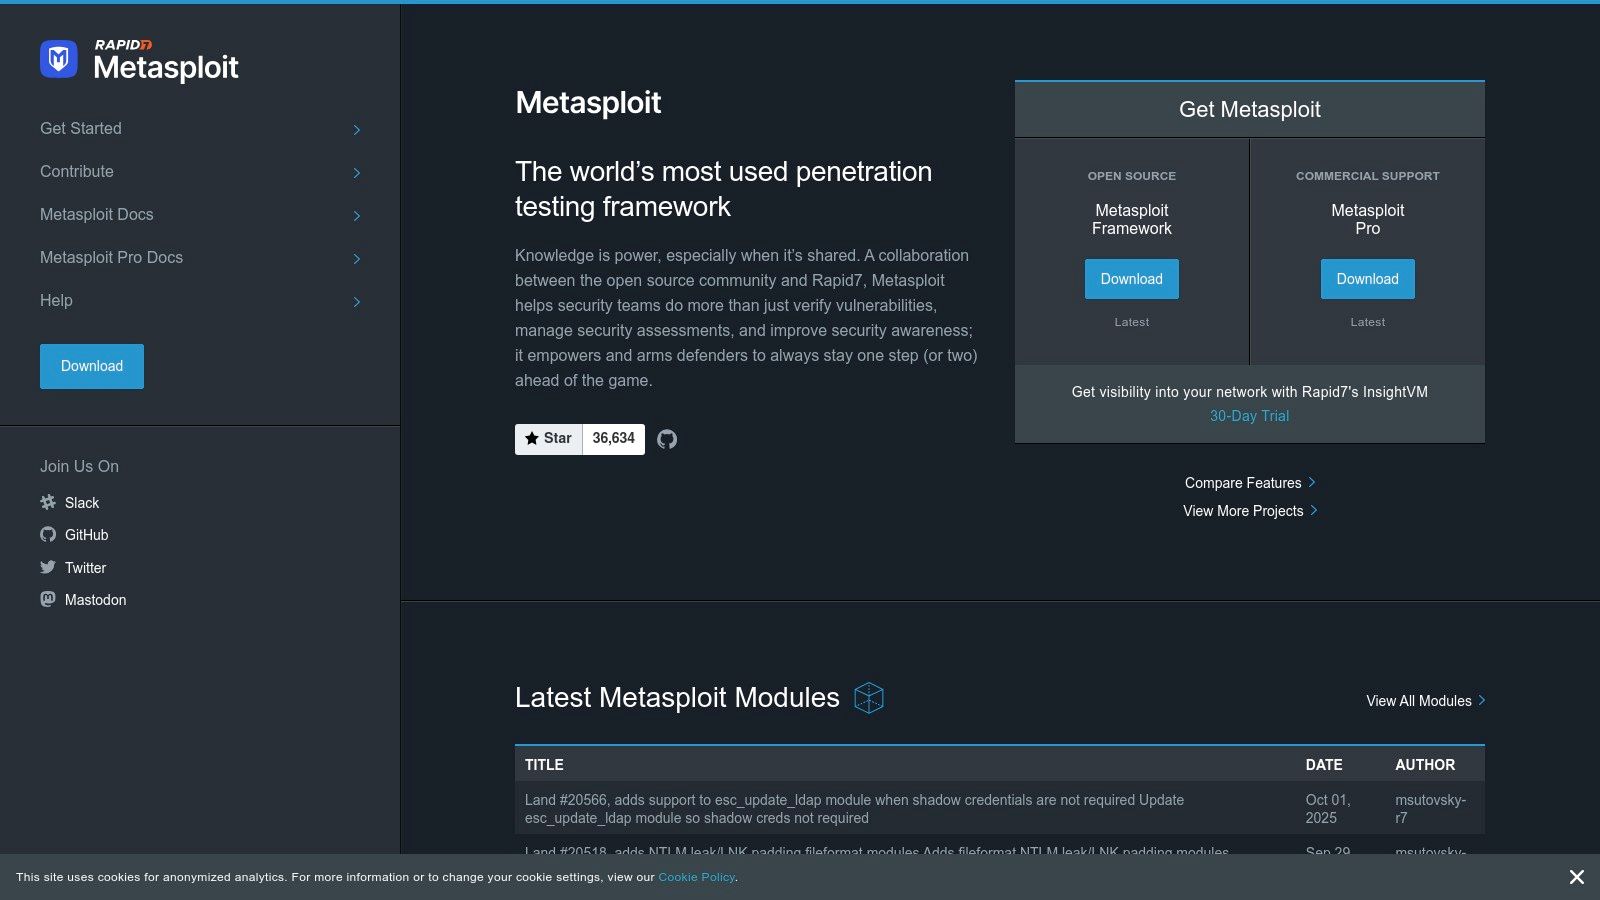Open View All Modules link

[x=1426, y=701]
